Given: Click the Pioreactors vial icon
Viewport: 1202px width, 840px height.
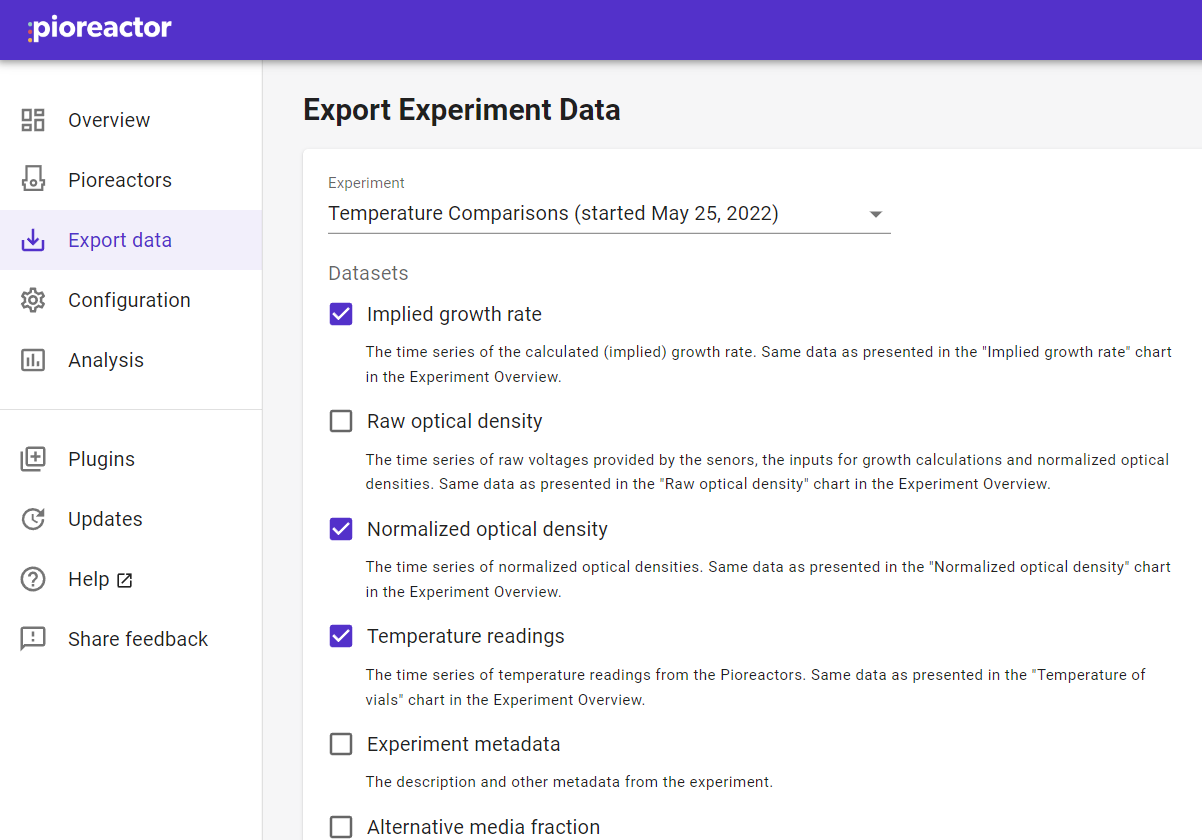Looking at the screenshot, I should (x=33, y=180).
